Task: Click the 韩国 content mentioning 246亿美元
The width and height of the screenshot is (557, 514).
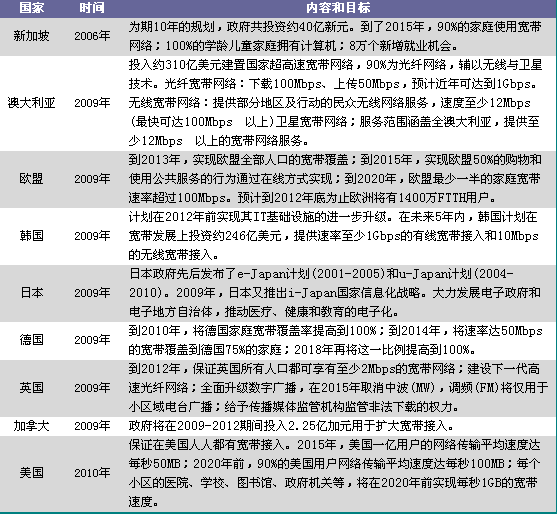Action: click(x=333, y=236)
